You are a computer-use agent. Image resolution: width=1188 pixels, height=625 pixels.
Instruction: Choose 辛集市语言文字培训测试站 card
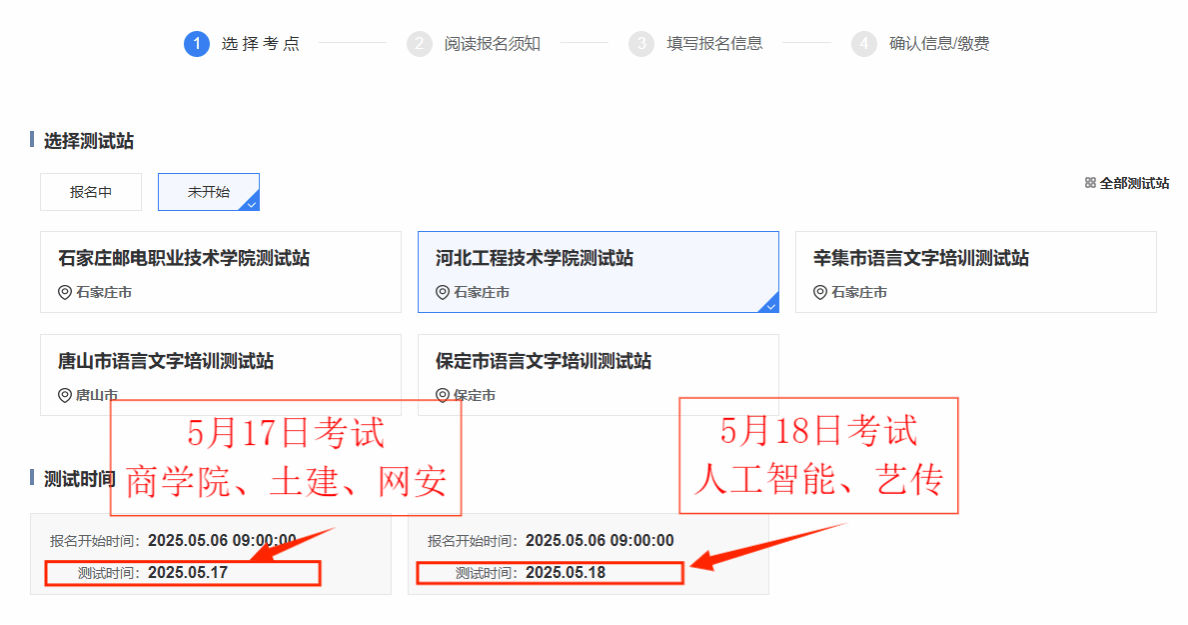(976, 272)
